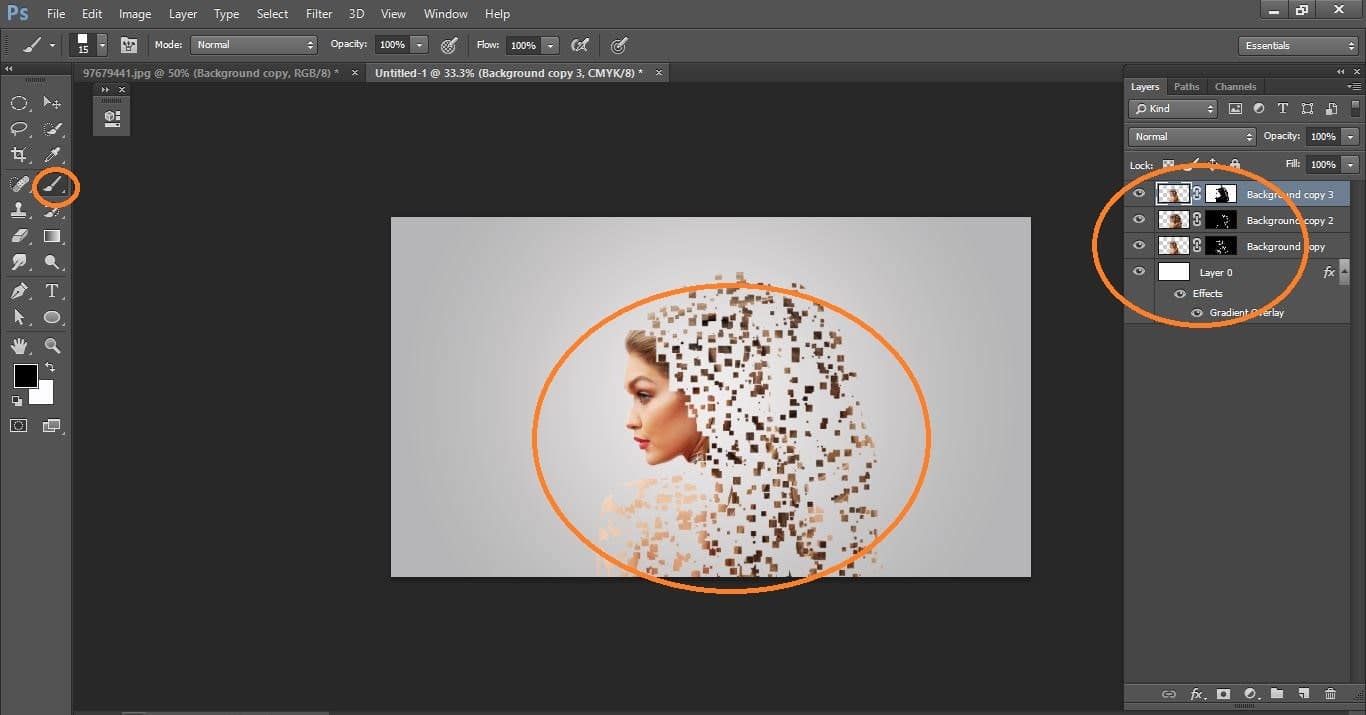Select the Horizontal Type tool

[x=52, y=291]
